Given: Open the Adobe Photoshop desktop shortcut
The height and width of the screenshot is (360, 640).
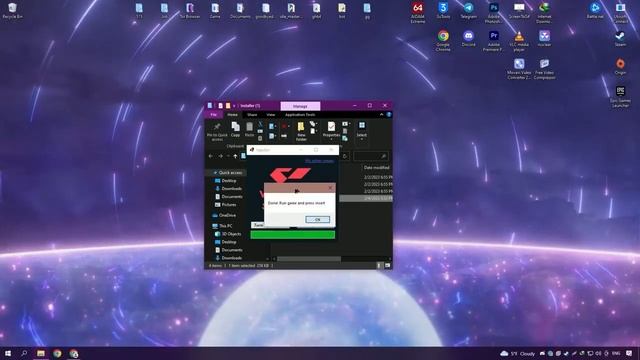Looking at the screenshot, I should click(x=493, y=13).
